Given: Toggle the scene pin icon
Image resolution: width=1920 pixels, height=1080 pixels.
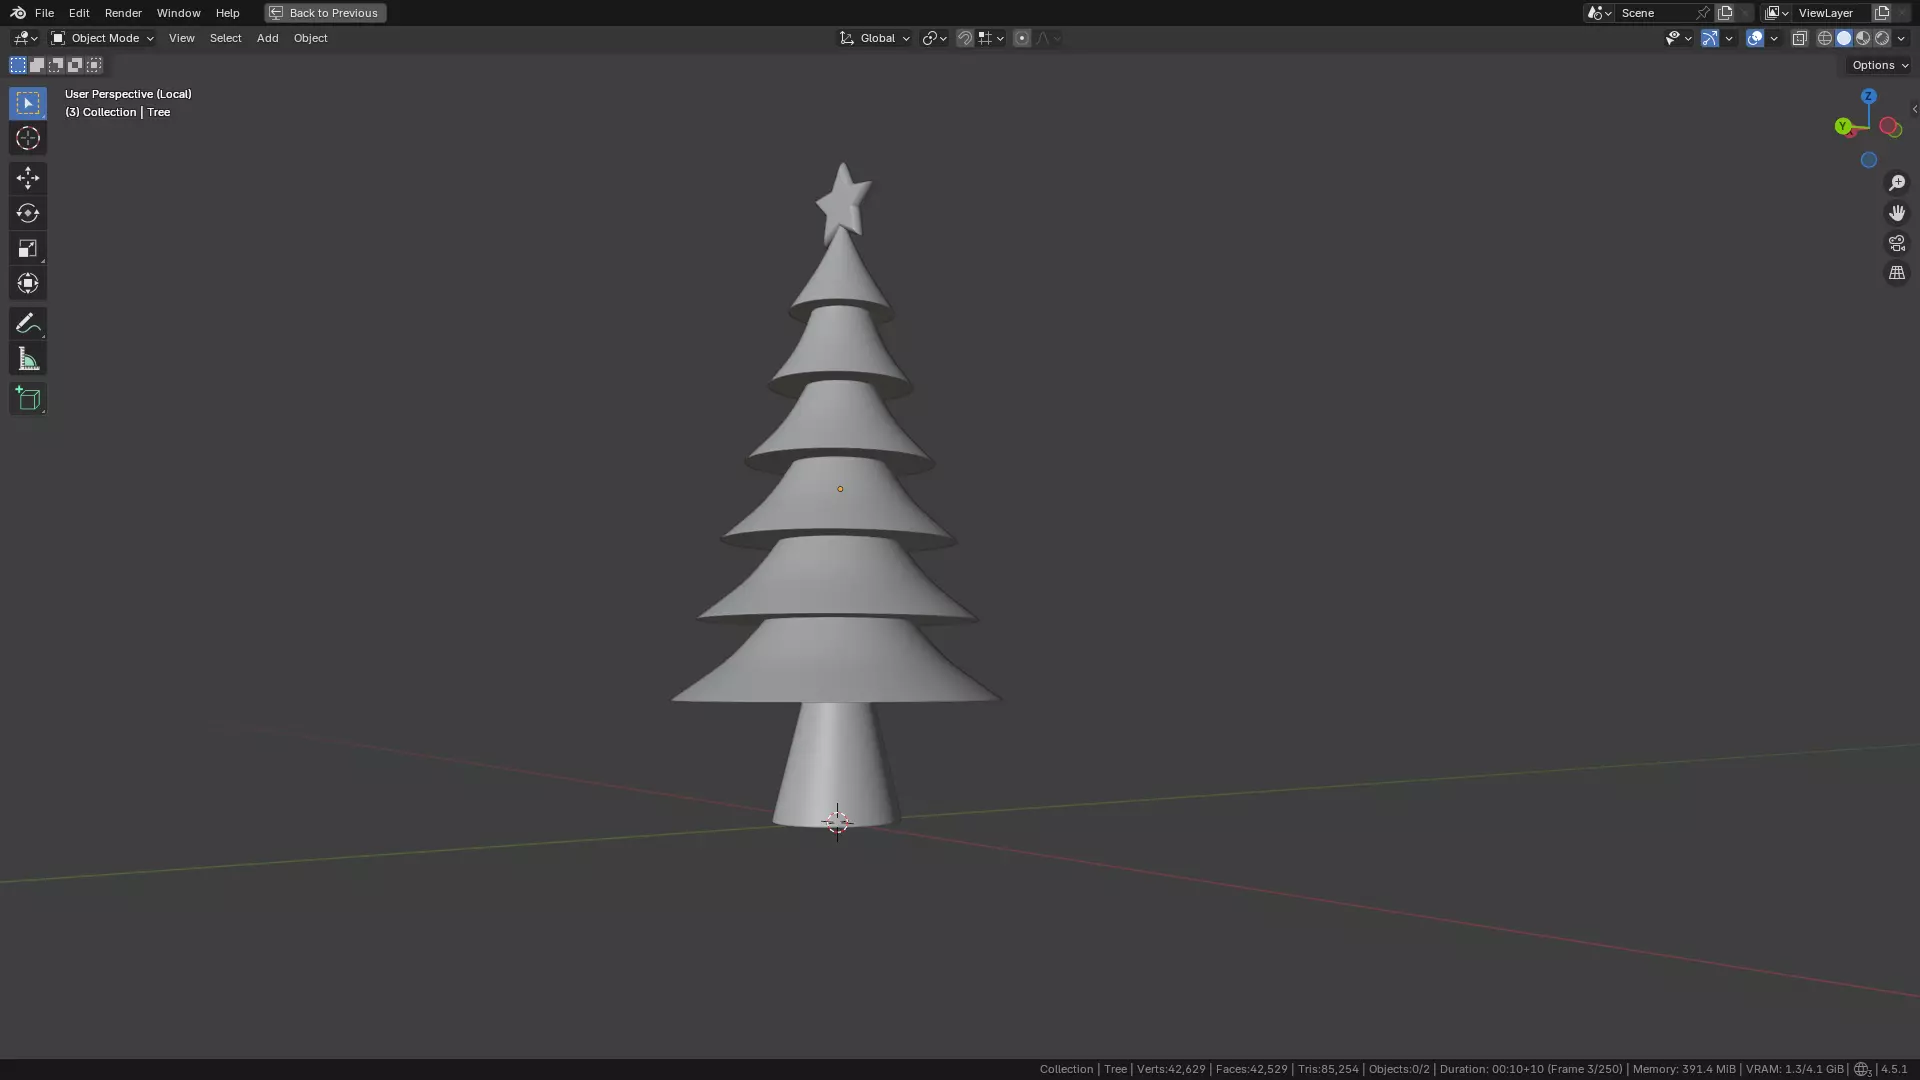Looking at the screenshot, I should [1703, 13].
